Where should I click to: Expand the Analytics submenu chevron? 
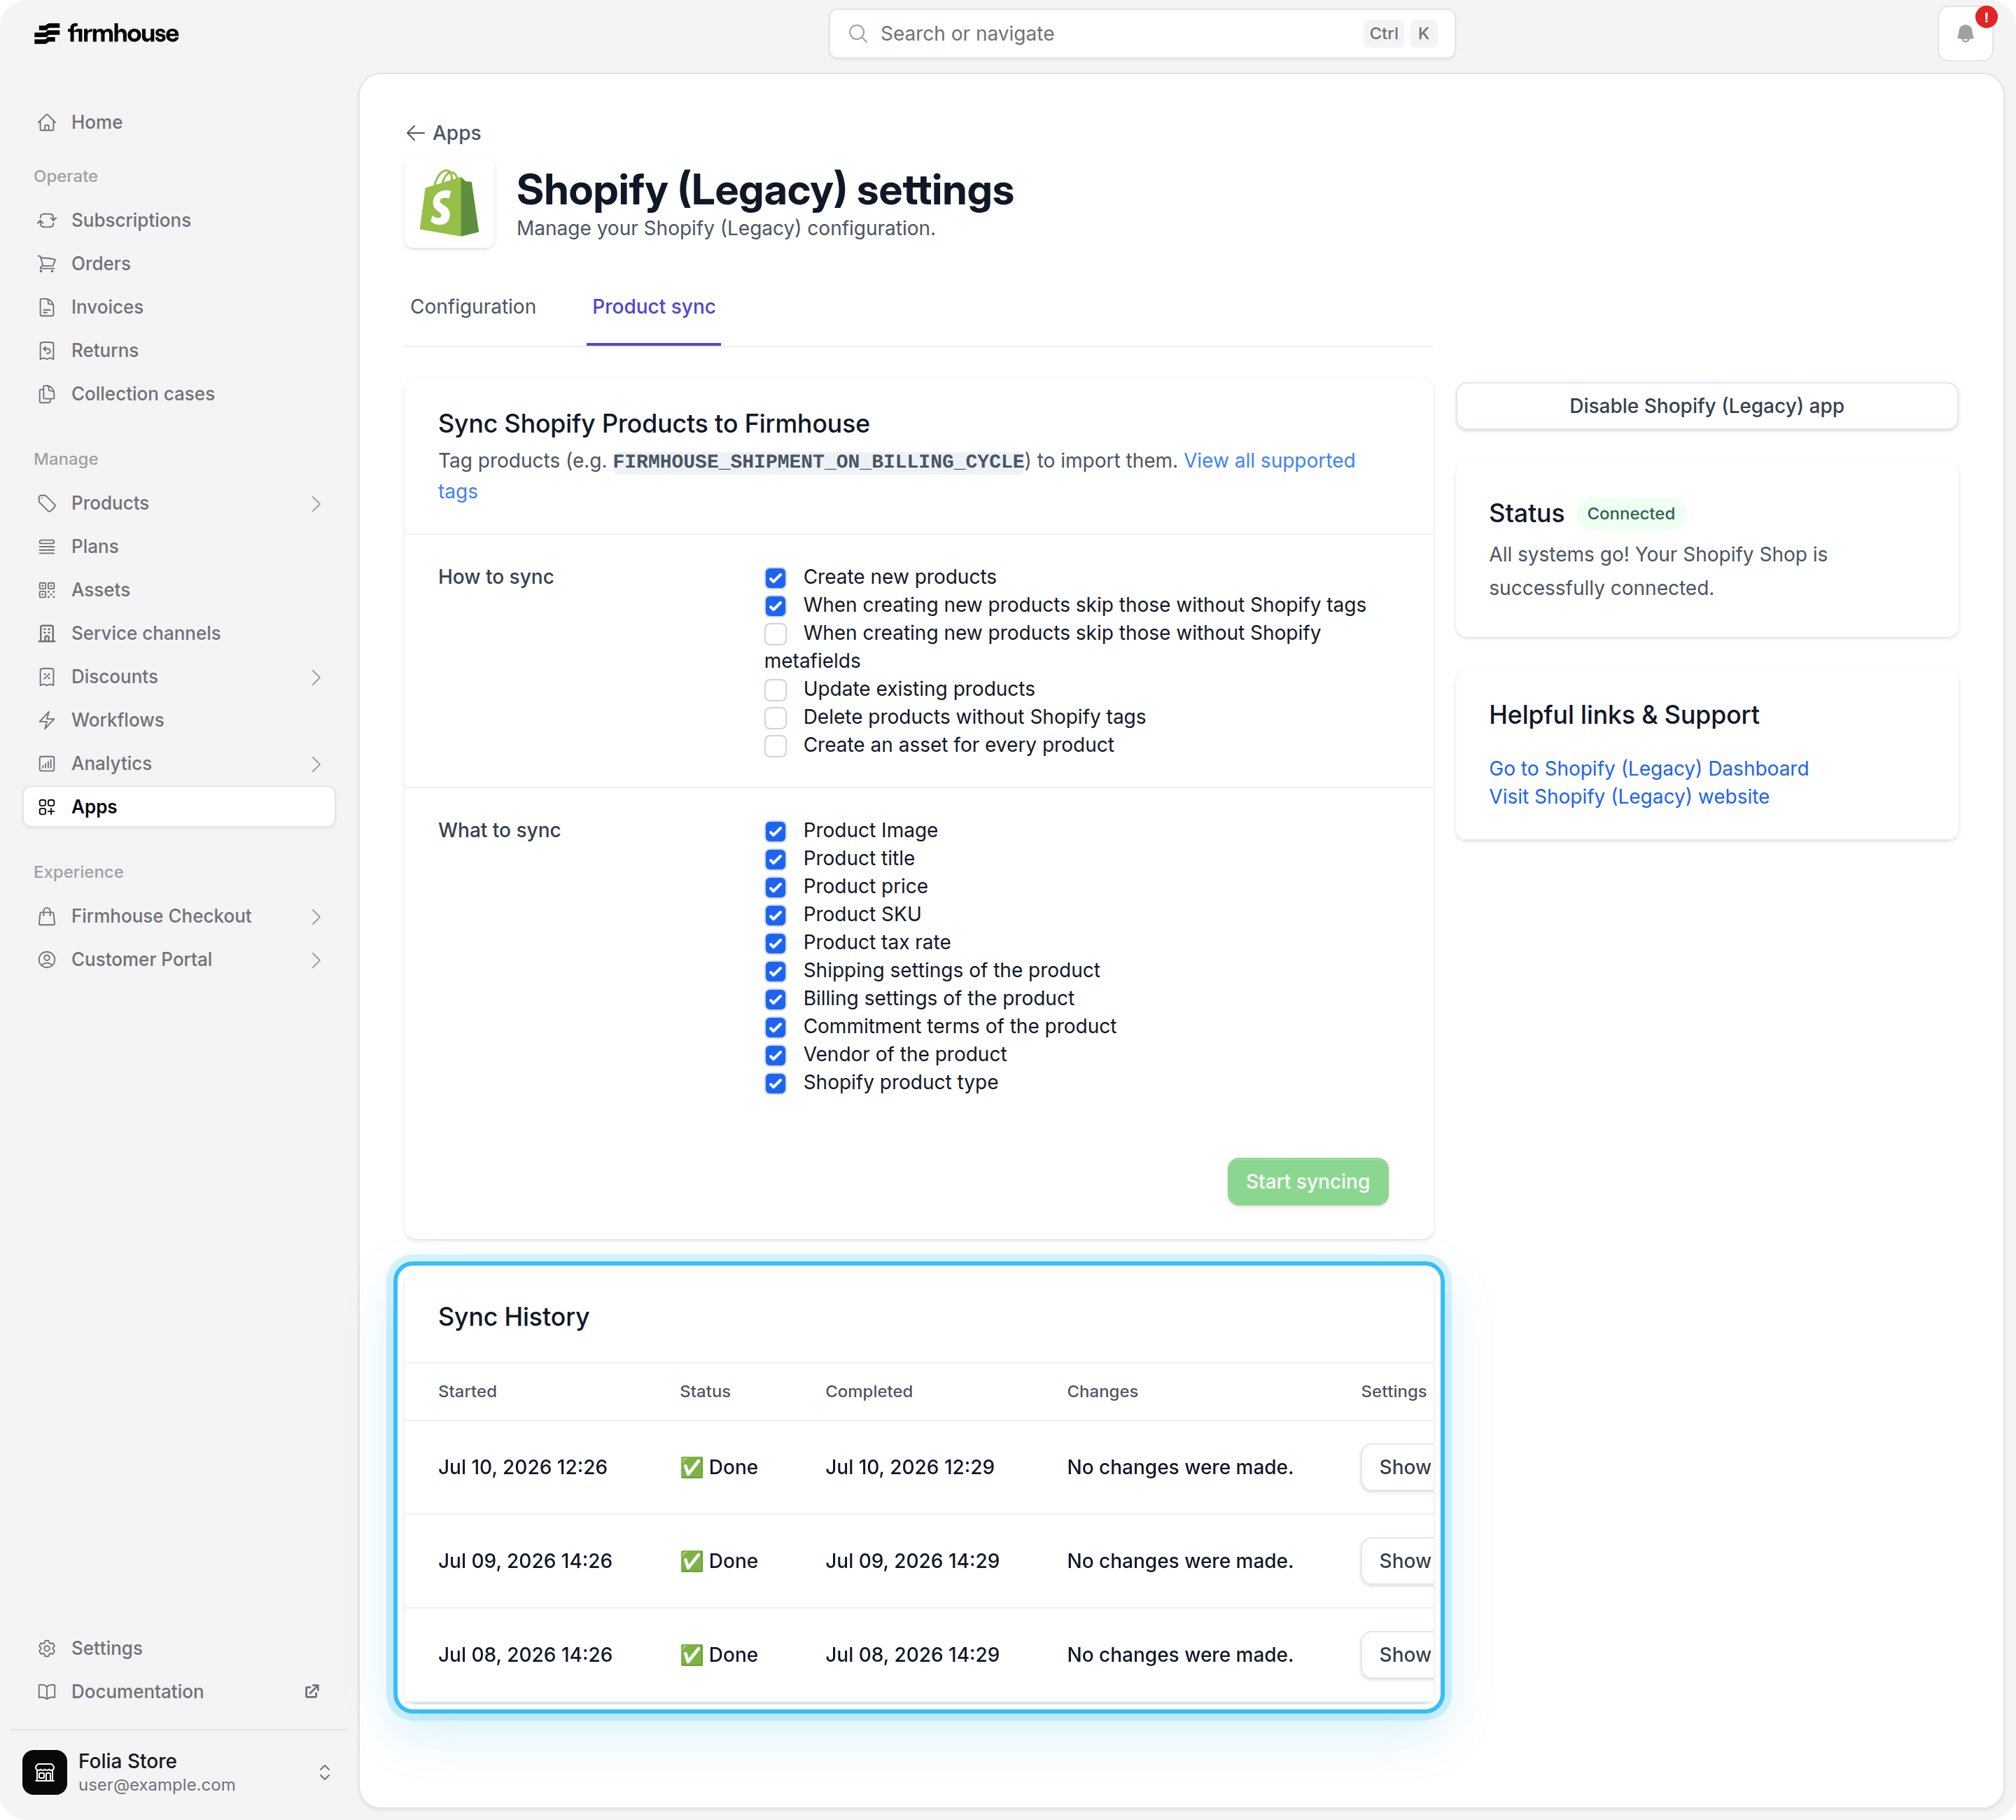point(316,764)
